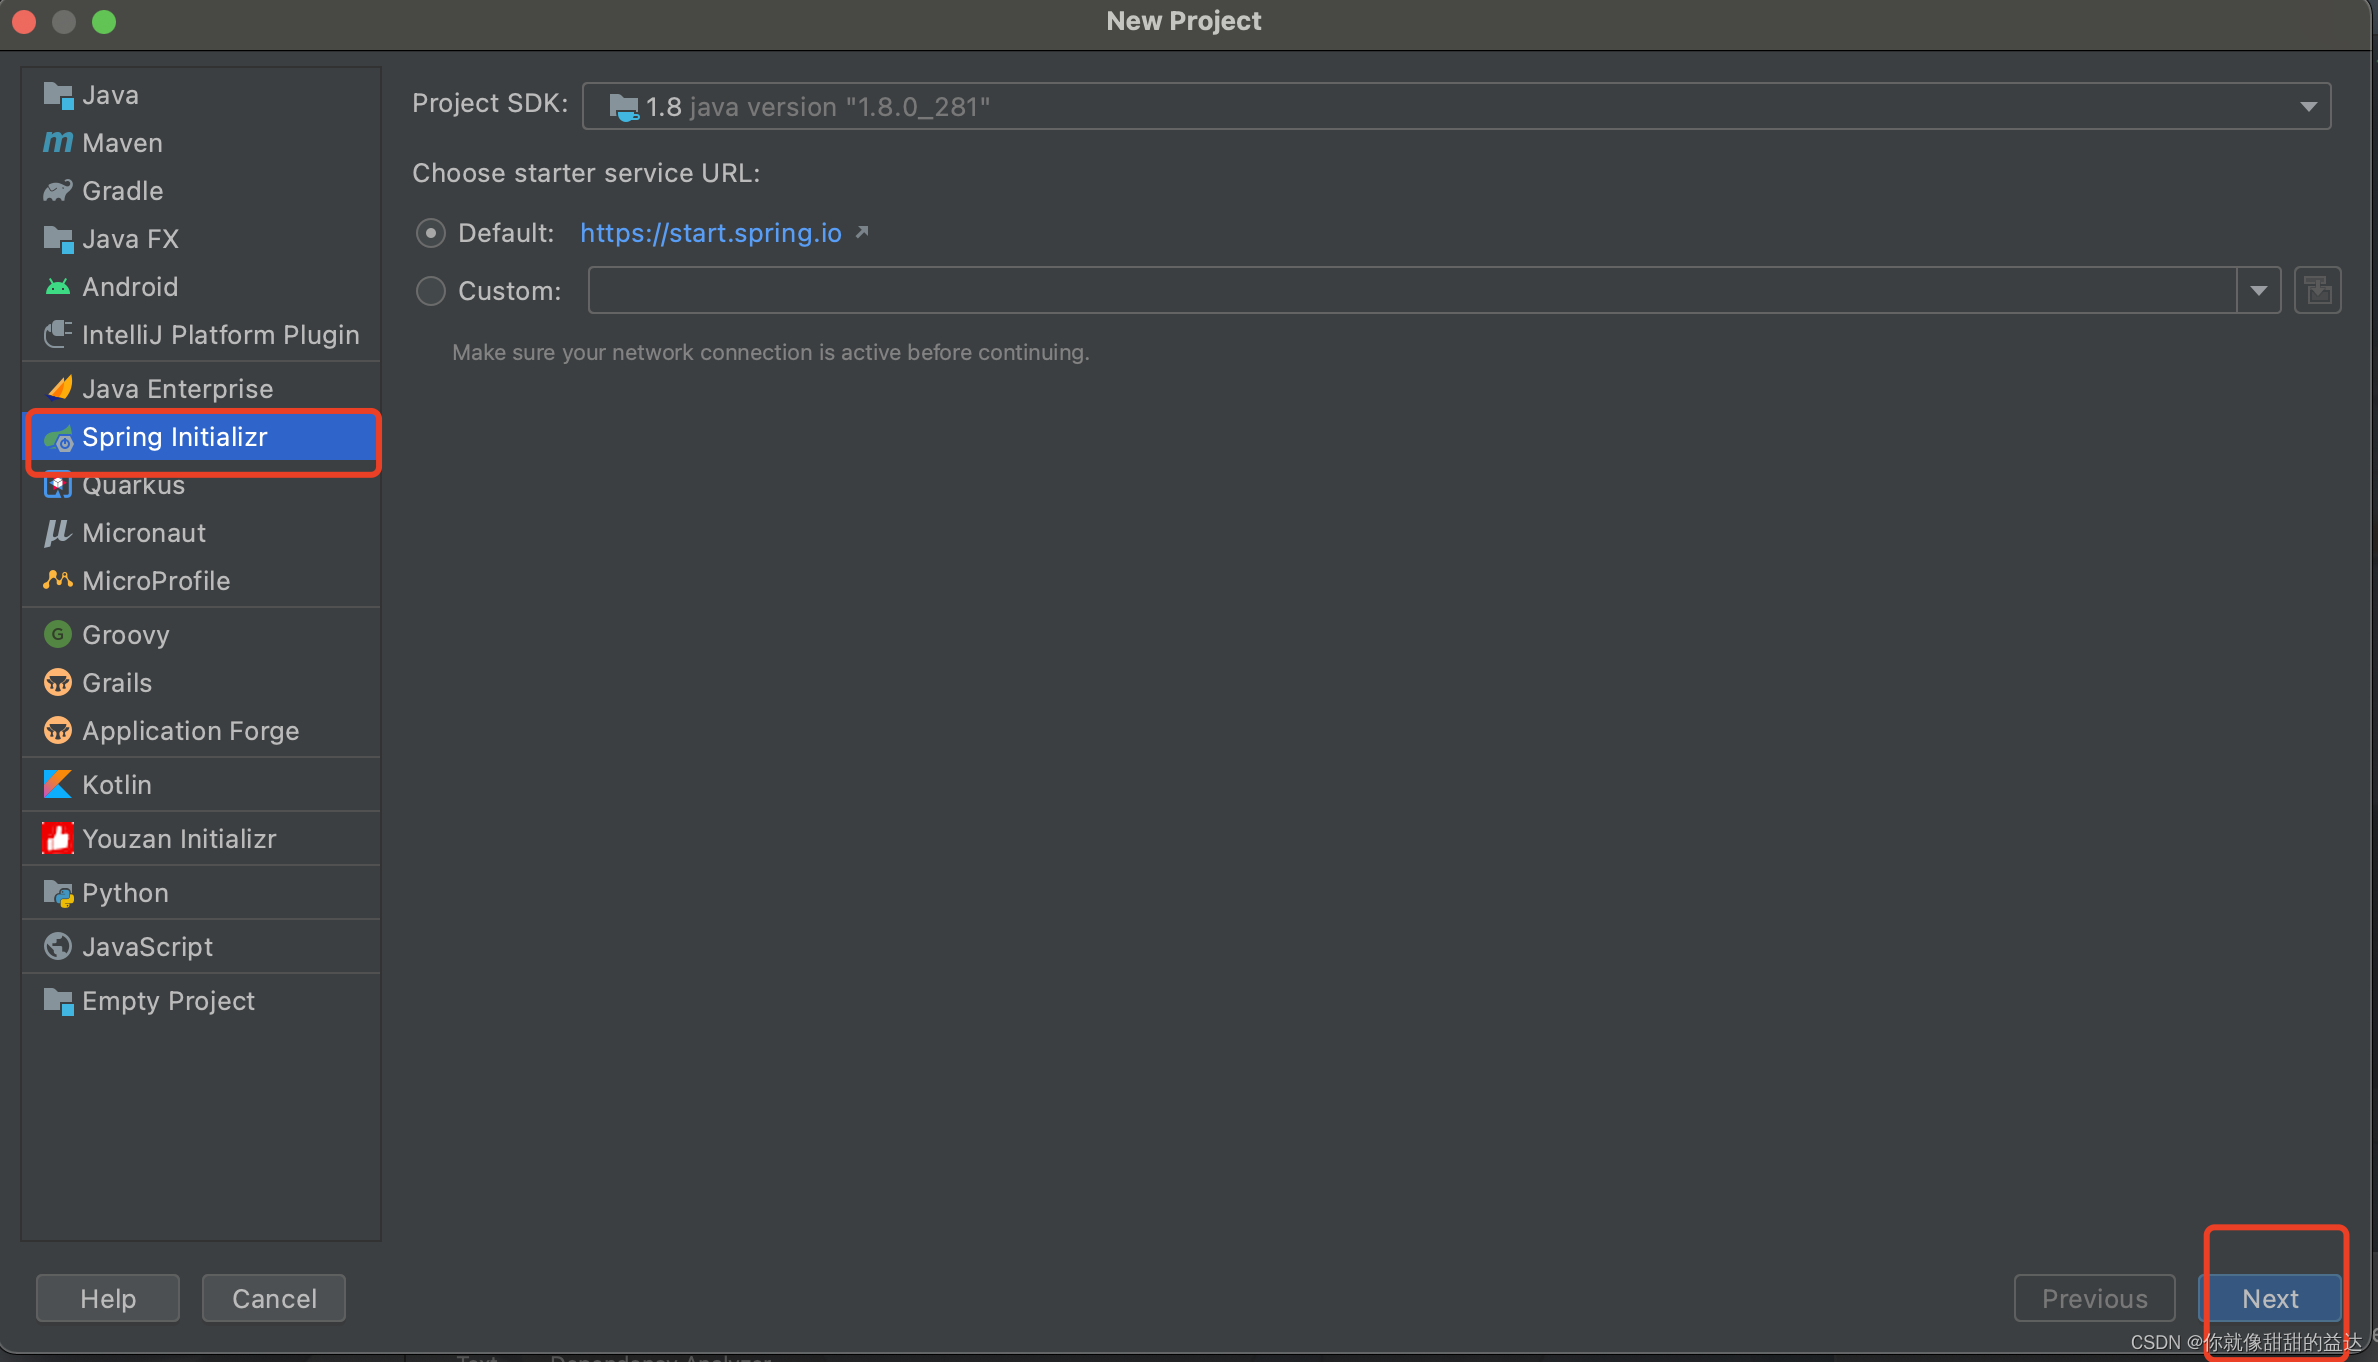Select the Android project type in sidebar

tap(129, 286)
